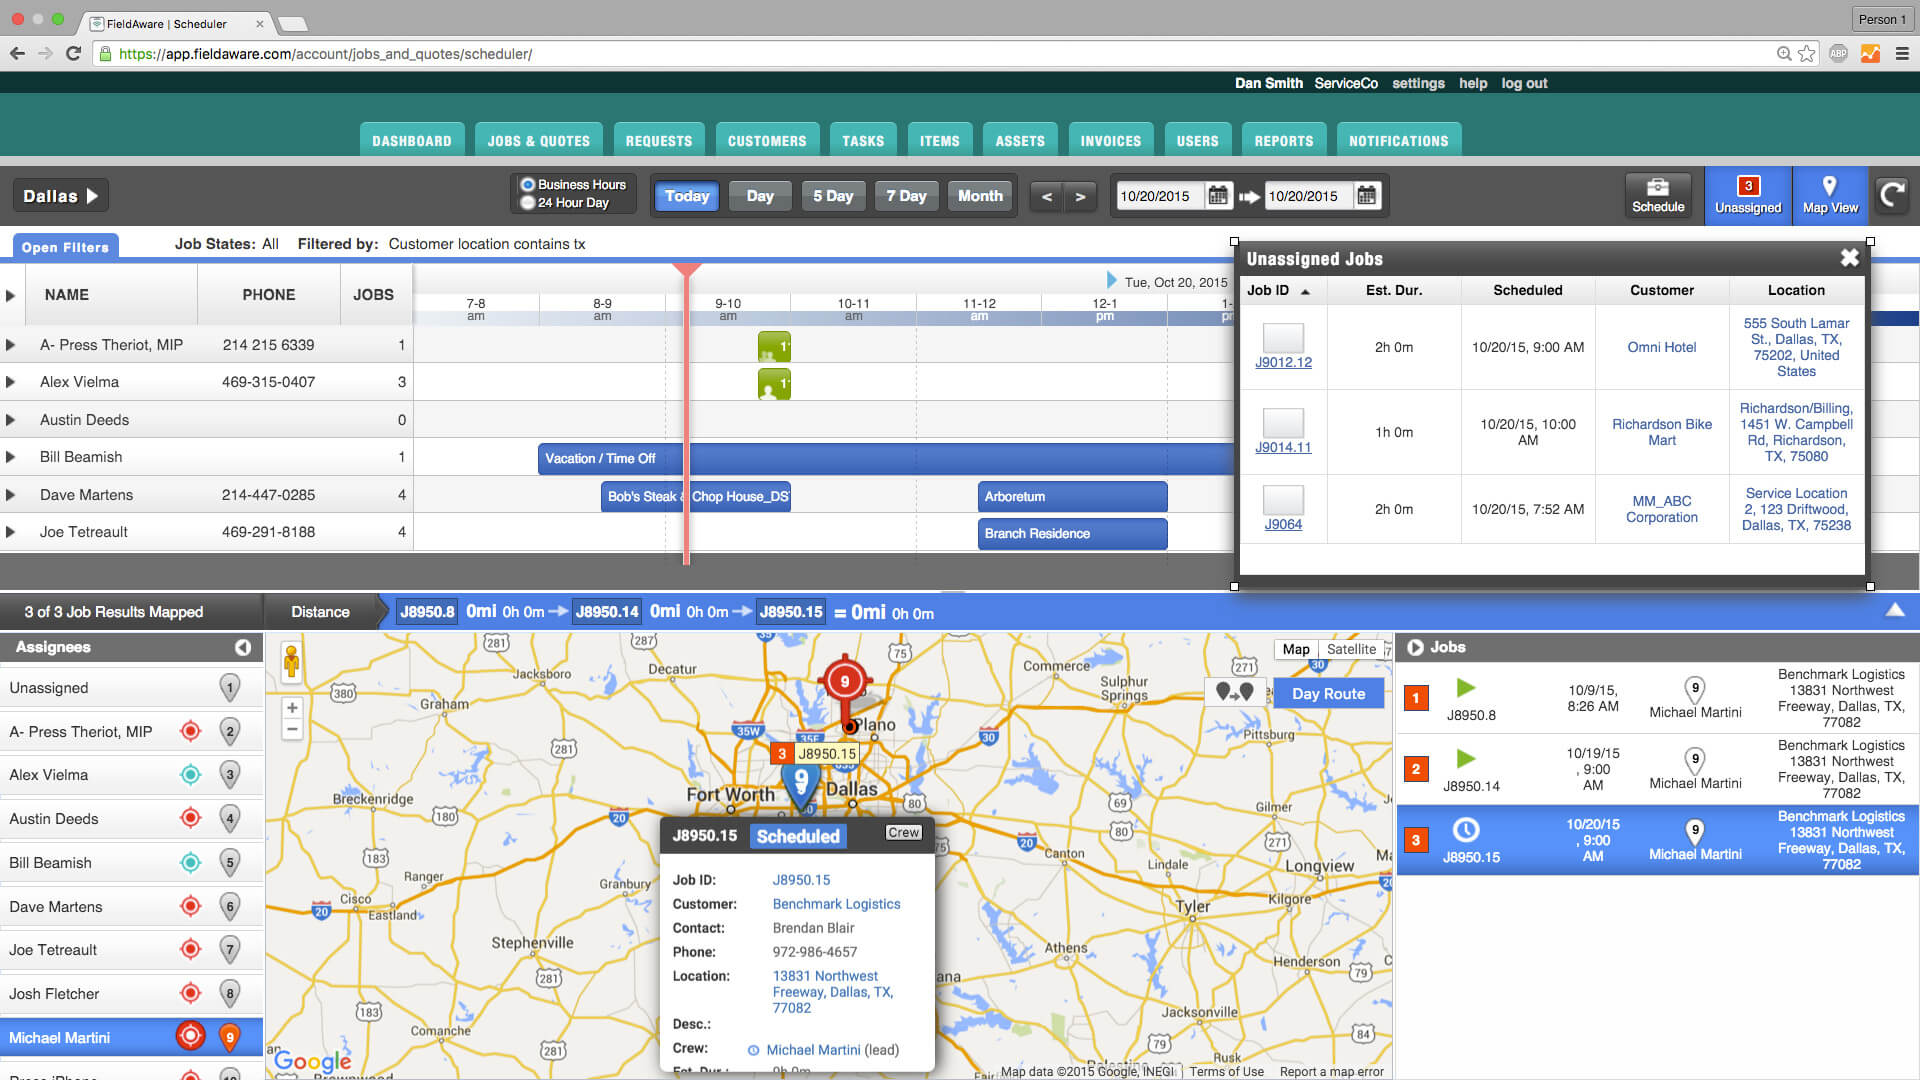Click the route markers icon beside Day Route

coord(1234,692)
